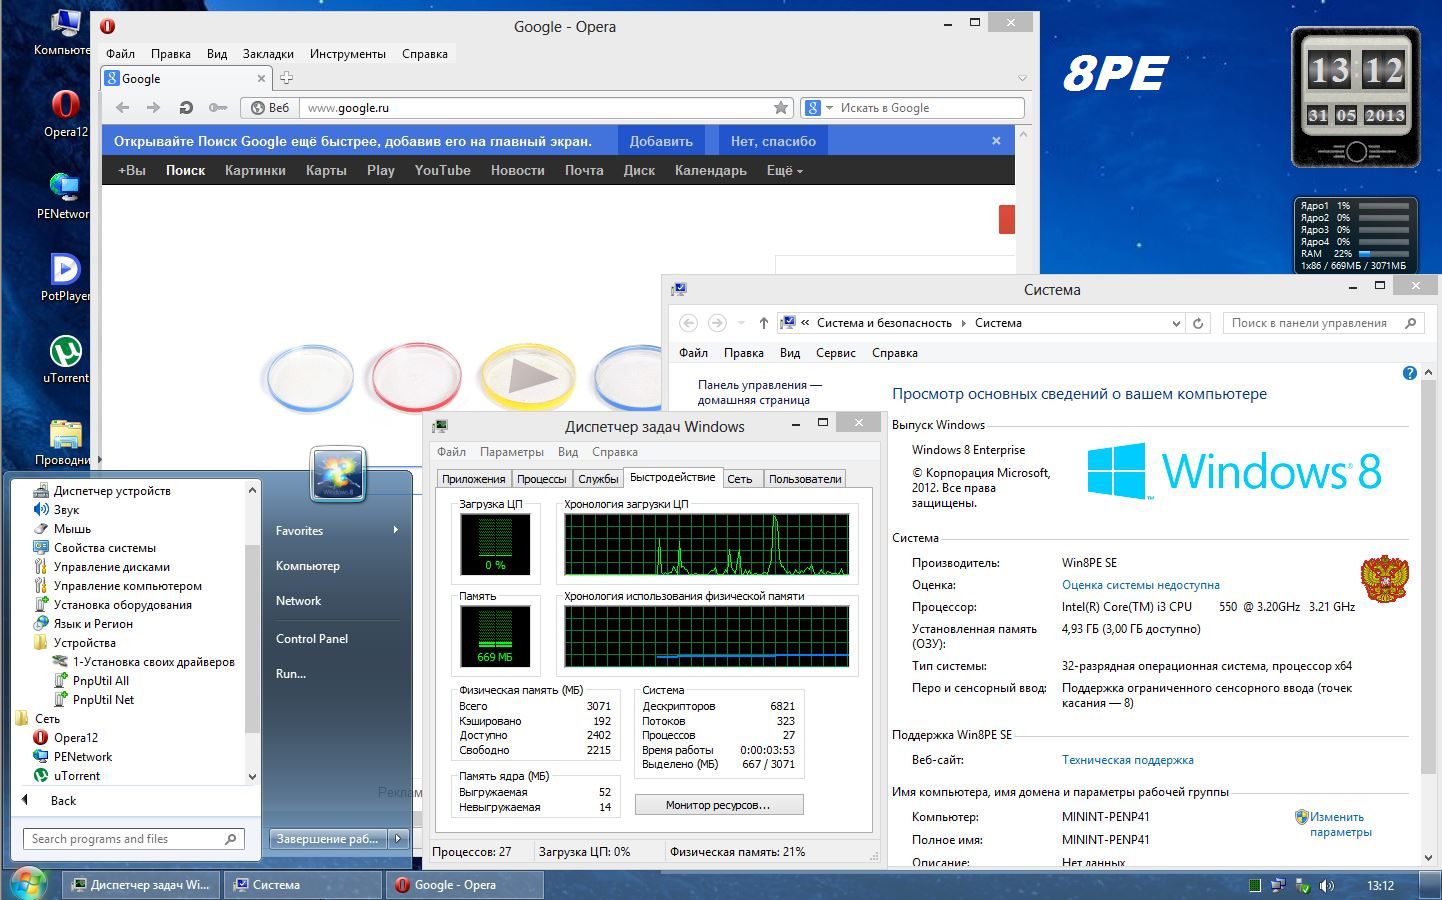Viewport: 1442px width, 900px height.
Task: Open the Проводник desktop icon
Action: [x=65, y=441]
